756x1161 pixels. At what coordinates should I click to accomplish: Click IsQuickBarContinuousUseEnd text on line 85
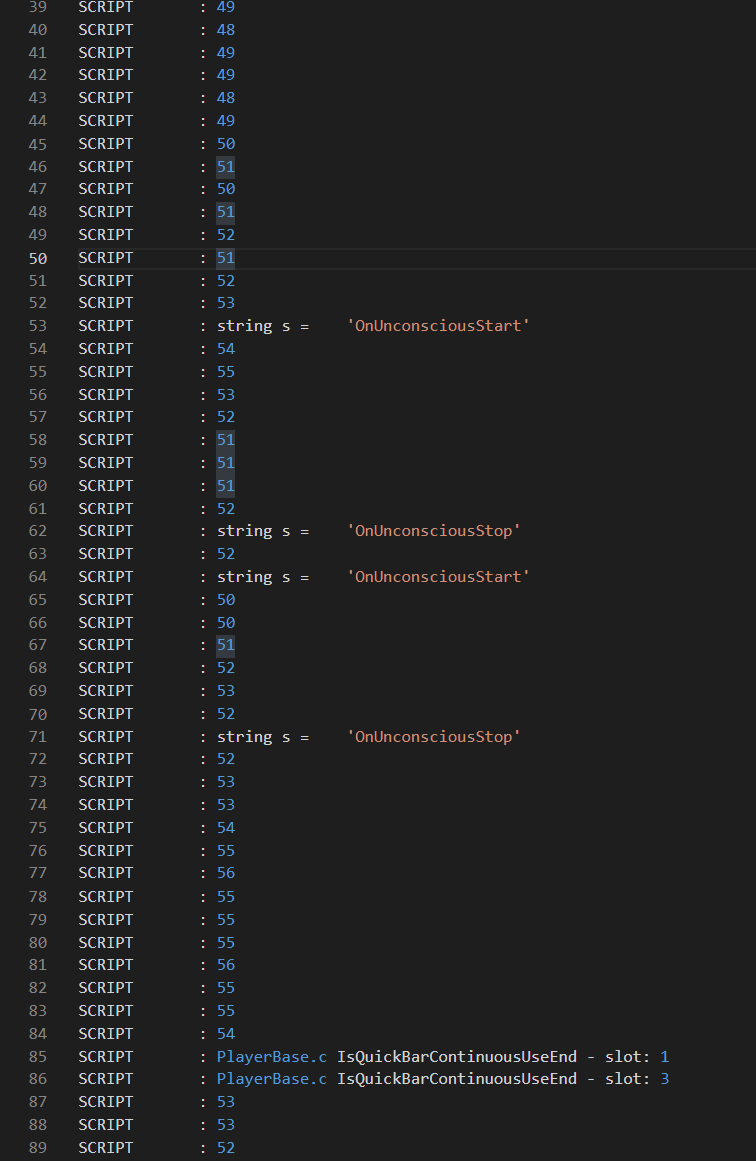pyautogui.click(x=457, y=1057)
